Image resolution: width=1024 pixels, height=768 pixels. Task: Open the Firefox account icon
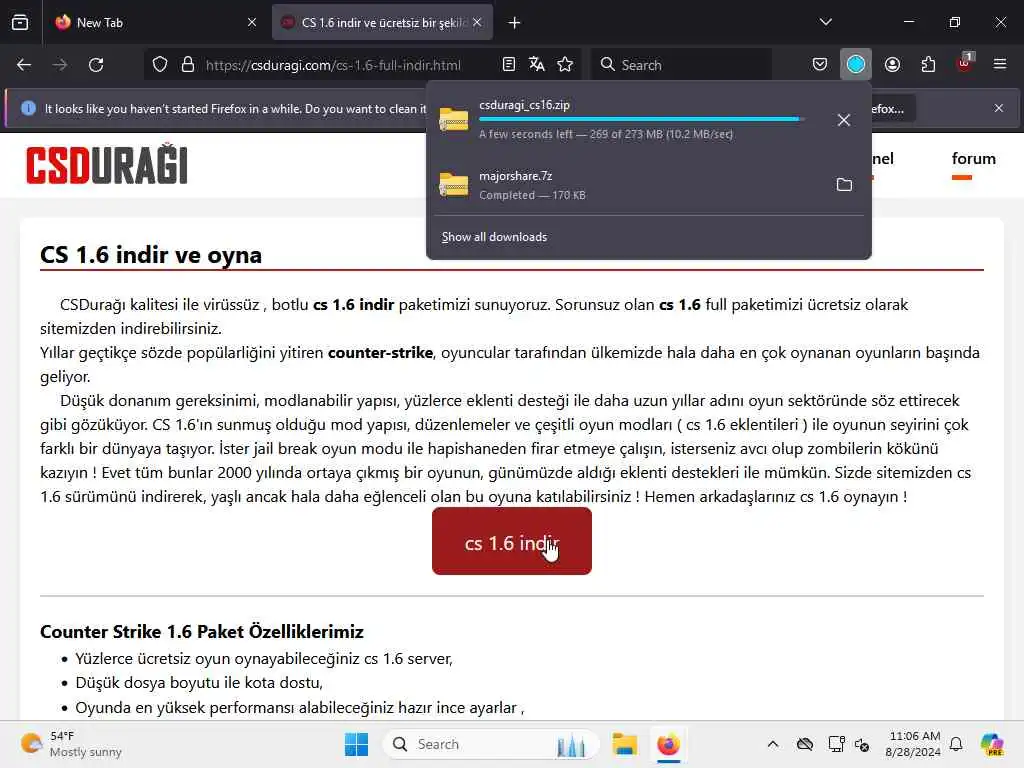click(892, 64)
